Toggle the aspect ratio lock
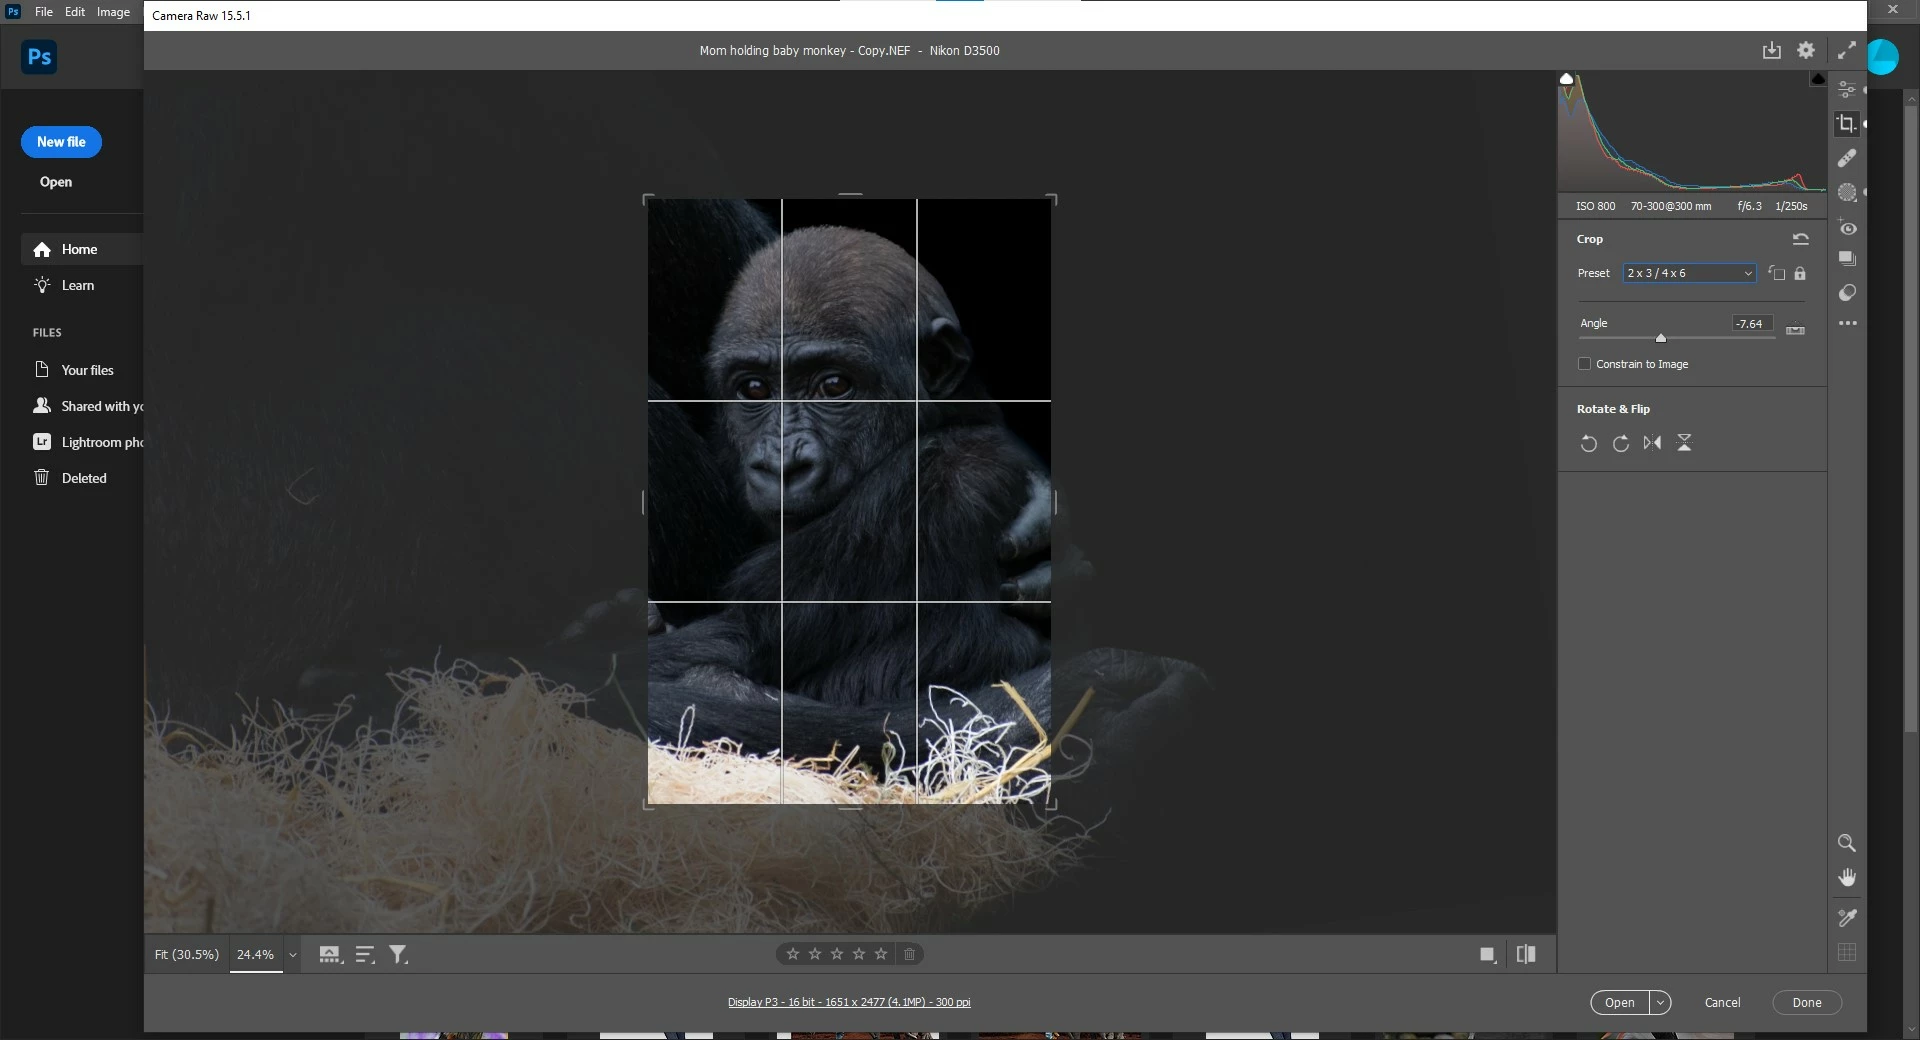 1800,273
